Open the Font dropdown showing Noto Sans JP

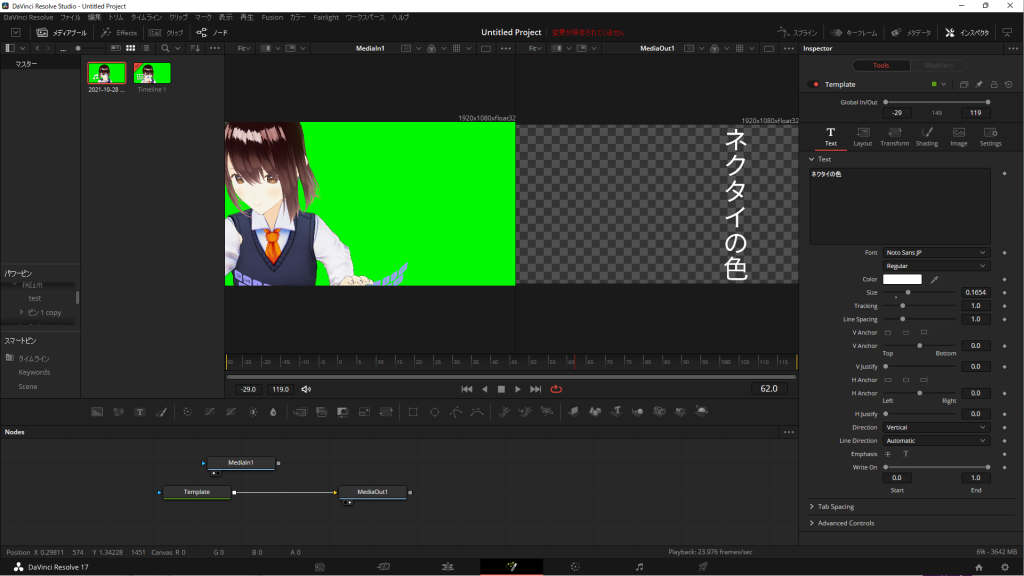coord(935,253)
